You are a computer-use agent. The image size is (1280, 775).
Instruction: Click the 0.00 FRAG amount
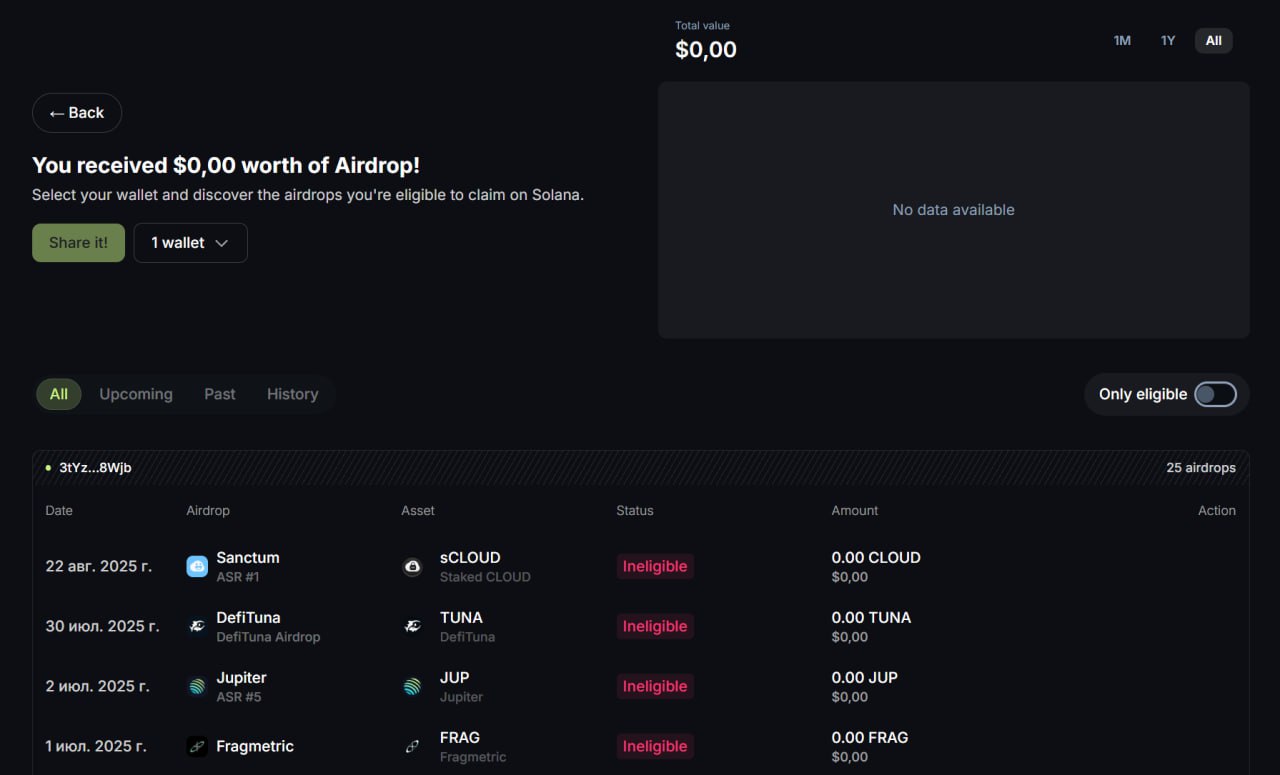[x=870, y=738]
